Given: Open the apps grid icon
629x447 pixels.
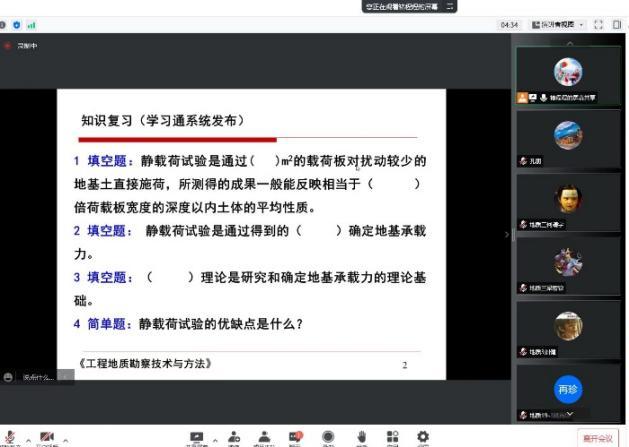Looking at the screenshot, I should pos(392,436).
